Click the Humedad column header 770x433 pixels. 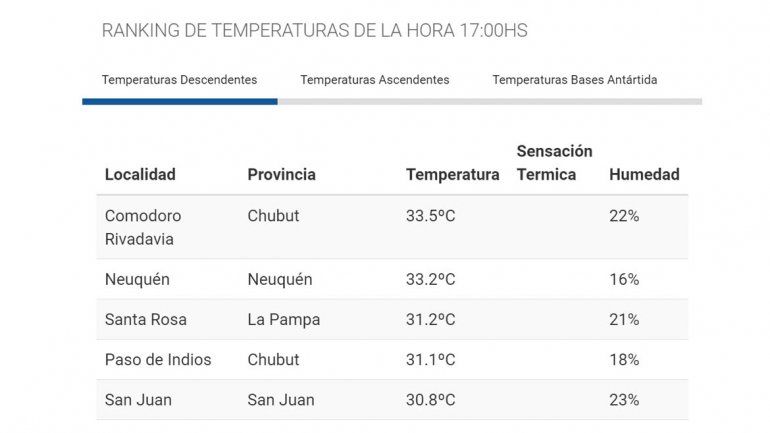tap(644, 174)
